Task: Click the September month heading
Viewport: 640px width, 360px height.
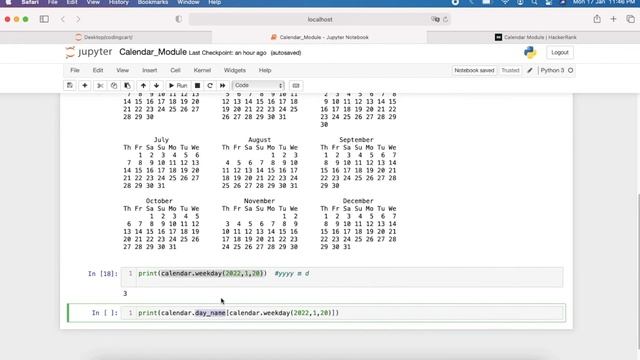Action: [x=356, y=140]
